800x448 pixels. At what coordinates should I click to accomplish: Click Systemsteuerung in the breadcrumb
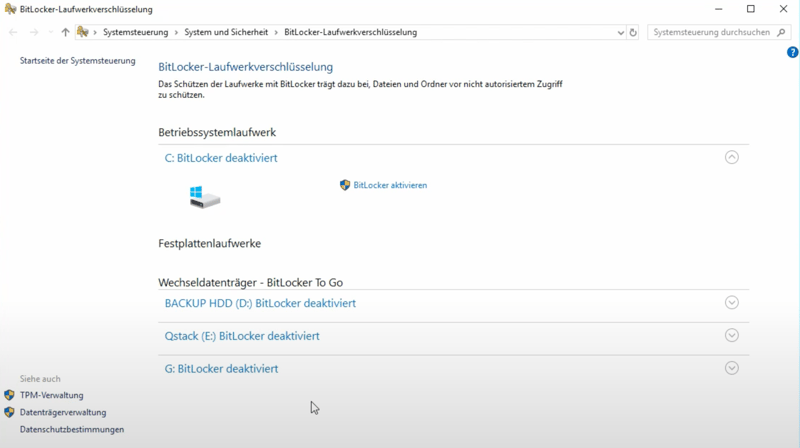click(x=135, y=32)
